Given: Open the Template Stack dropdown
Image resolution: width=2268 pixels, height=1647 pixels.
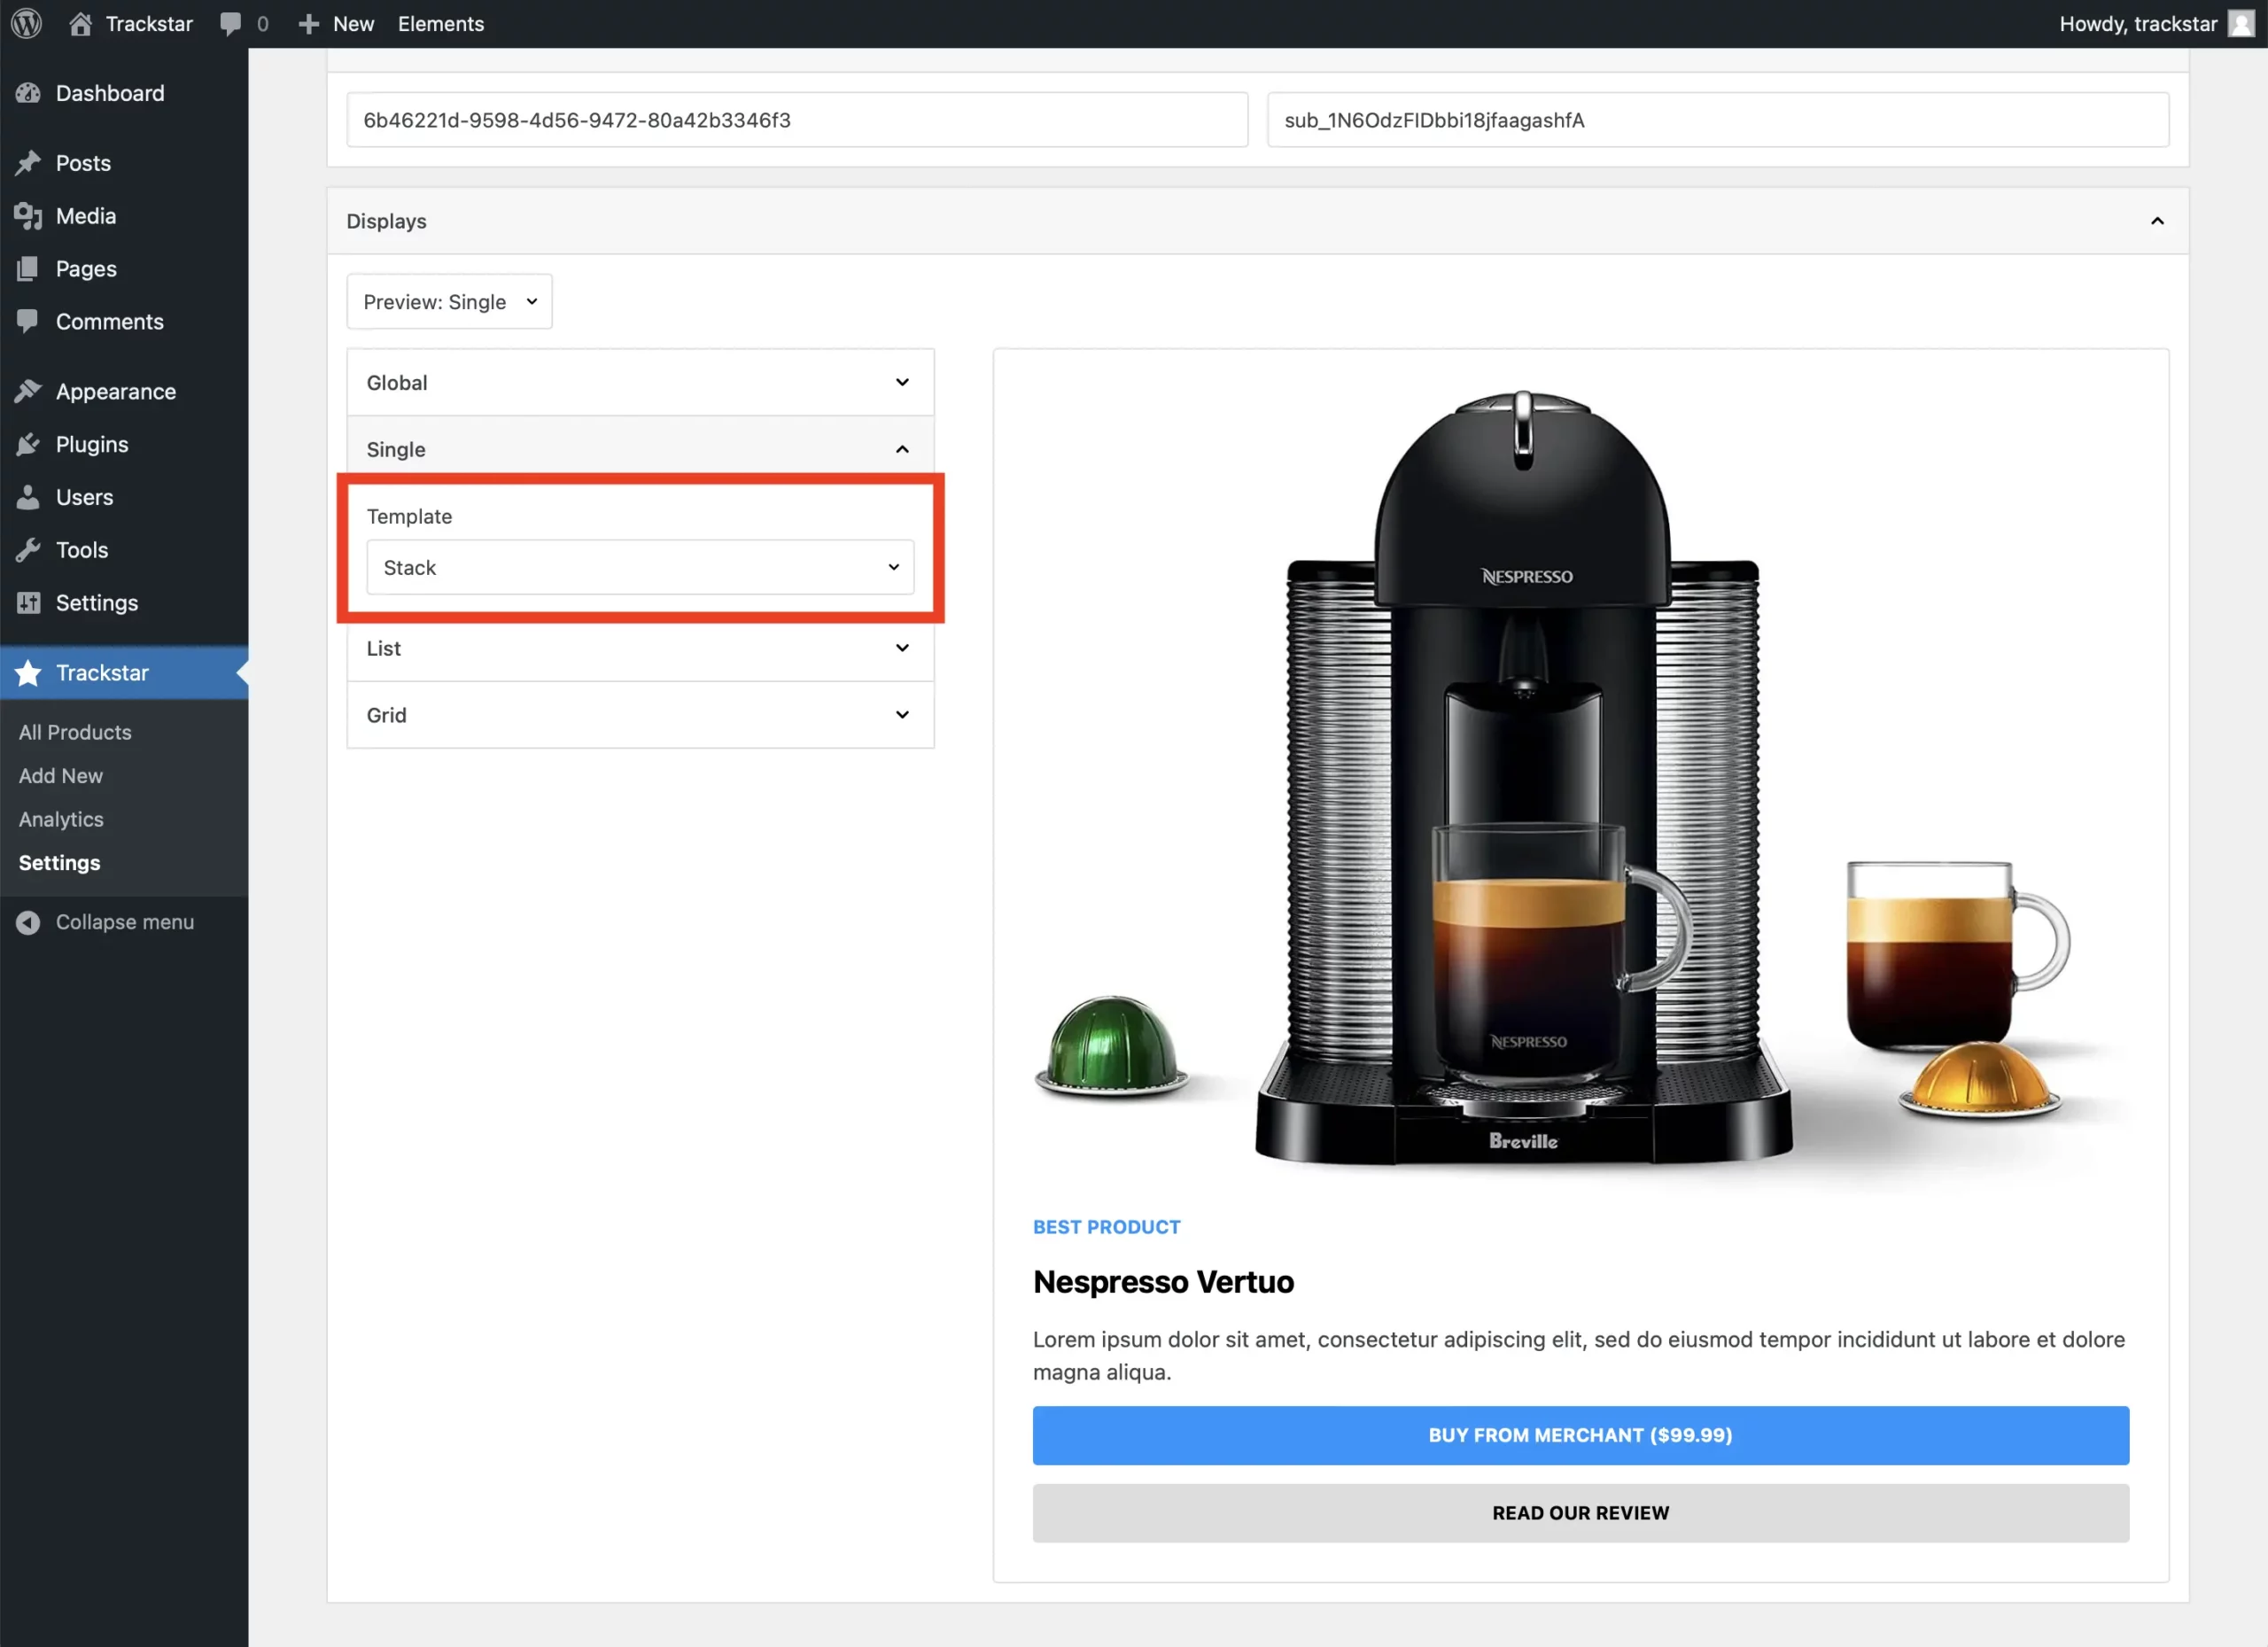Looking at the screenshot, I should coord(640,567).
